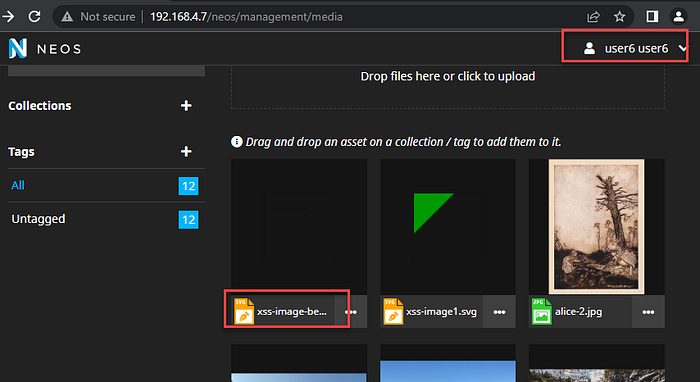Open the browser share icon
Viewport: 700px width, 382px height.
tap(593, 17)
